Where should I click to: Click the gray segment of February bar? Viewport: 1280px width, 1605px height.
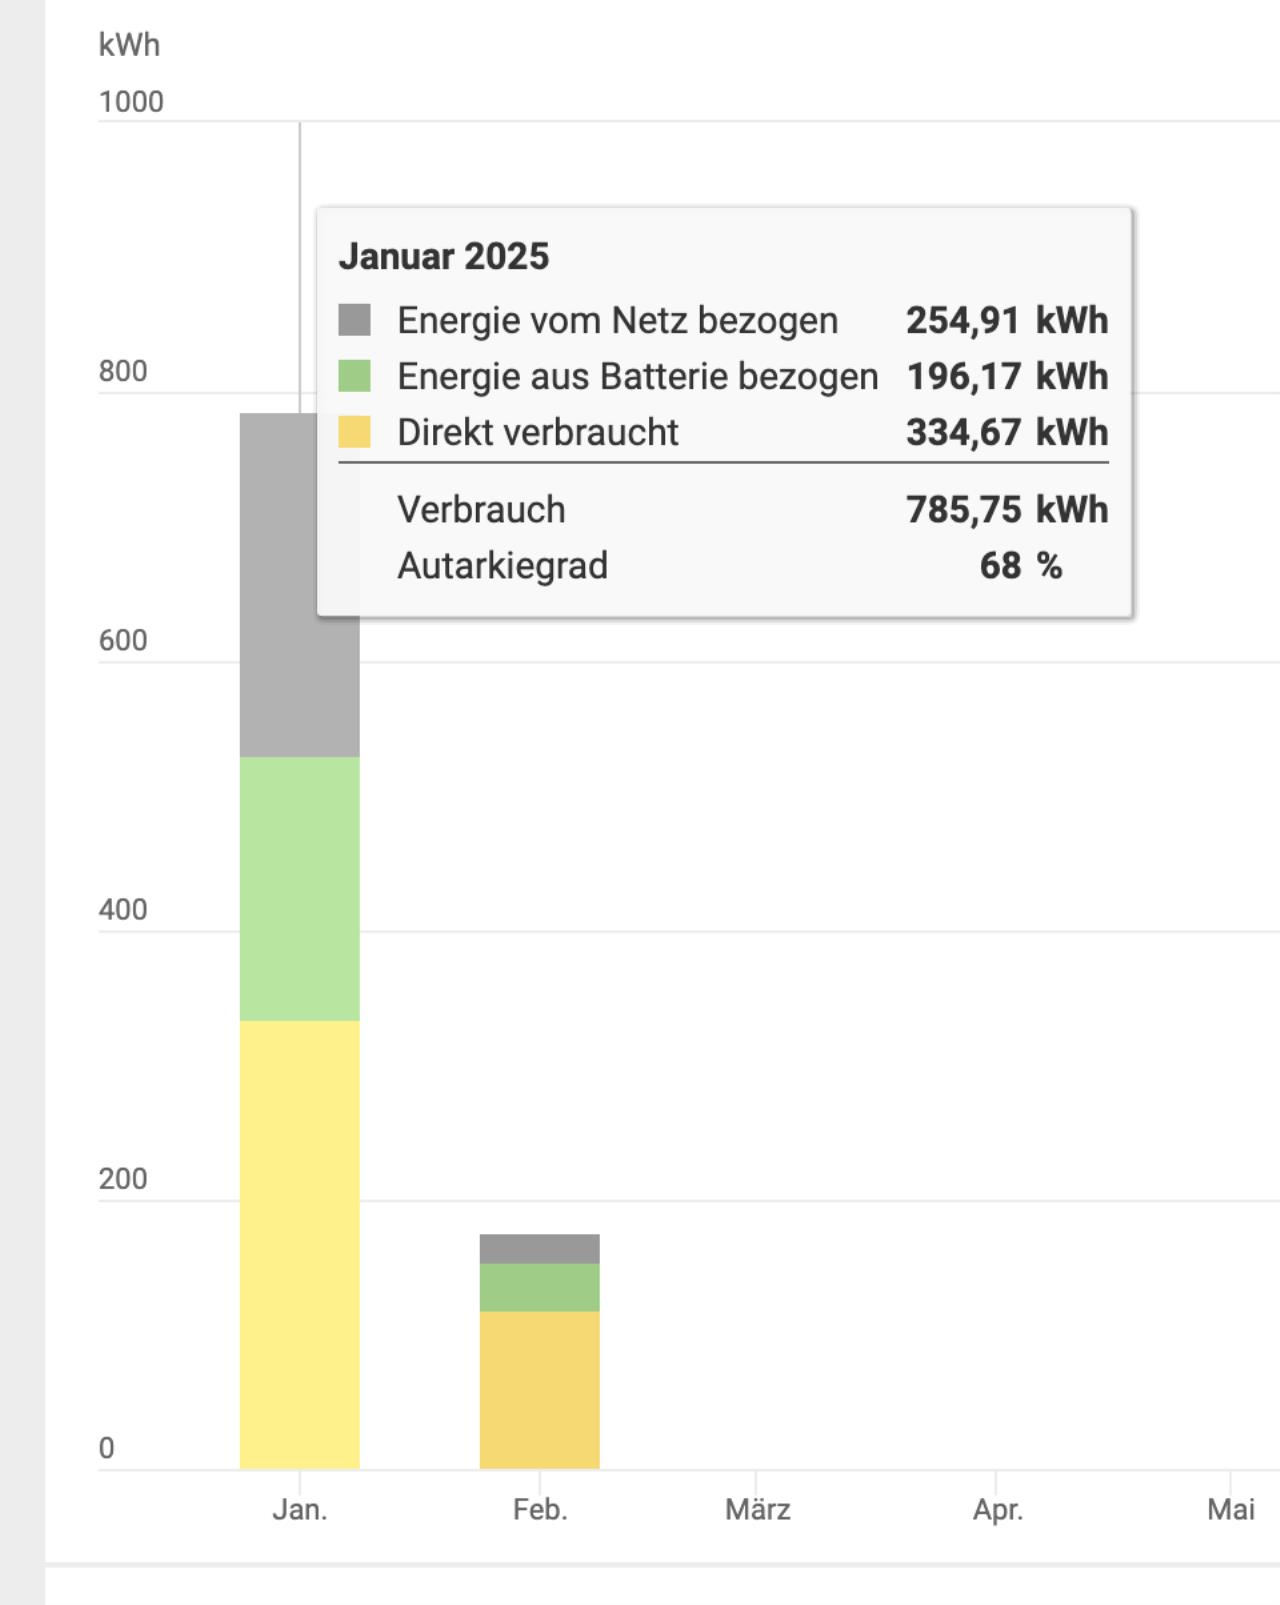coord(539,1249)
